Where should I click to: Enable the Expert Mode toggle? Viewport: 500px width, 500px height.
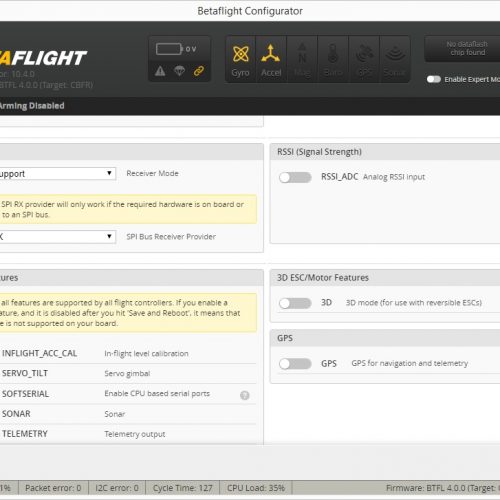[434, 79]
